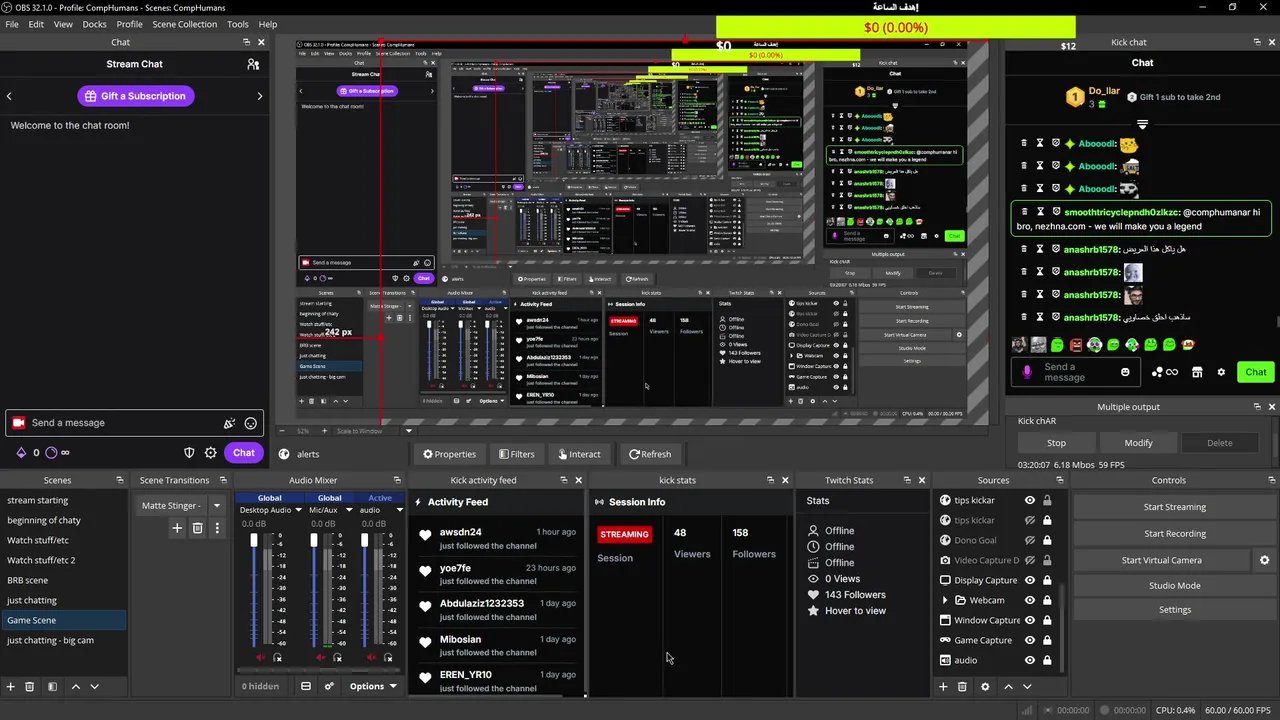Open Kick chat emoji smiley icon
The width and height of the screenshot is (1280, 720).
(1125, 372)
